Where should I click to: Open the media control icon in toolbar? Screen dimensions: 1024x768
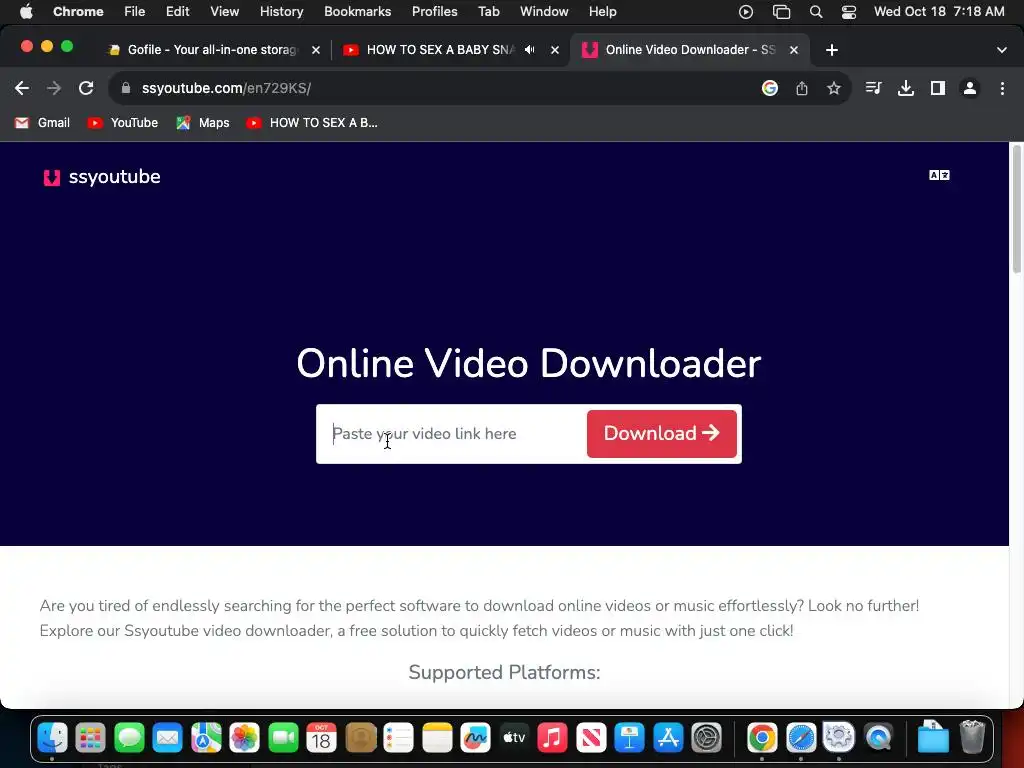pyautogui.click(x=873, y=88)
